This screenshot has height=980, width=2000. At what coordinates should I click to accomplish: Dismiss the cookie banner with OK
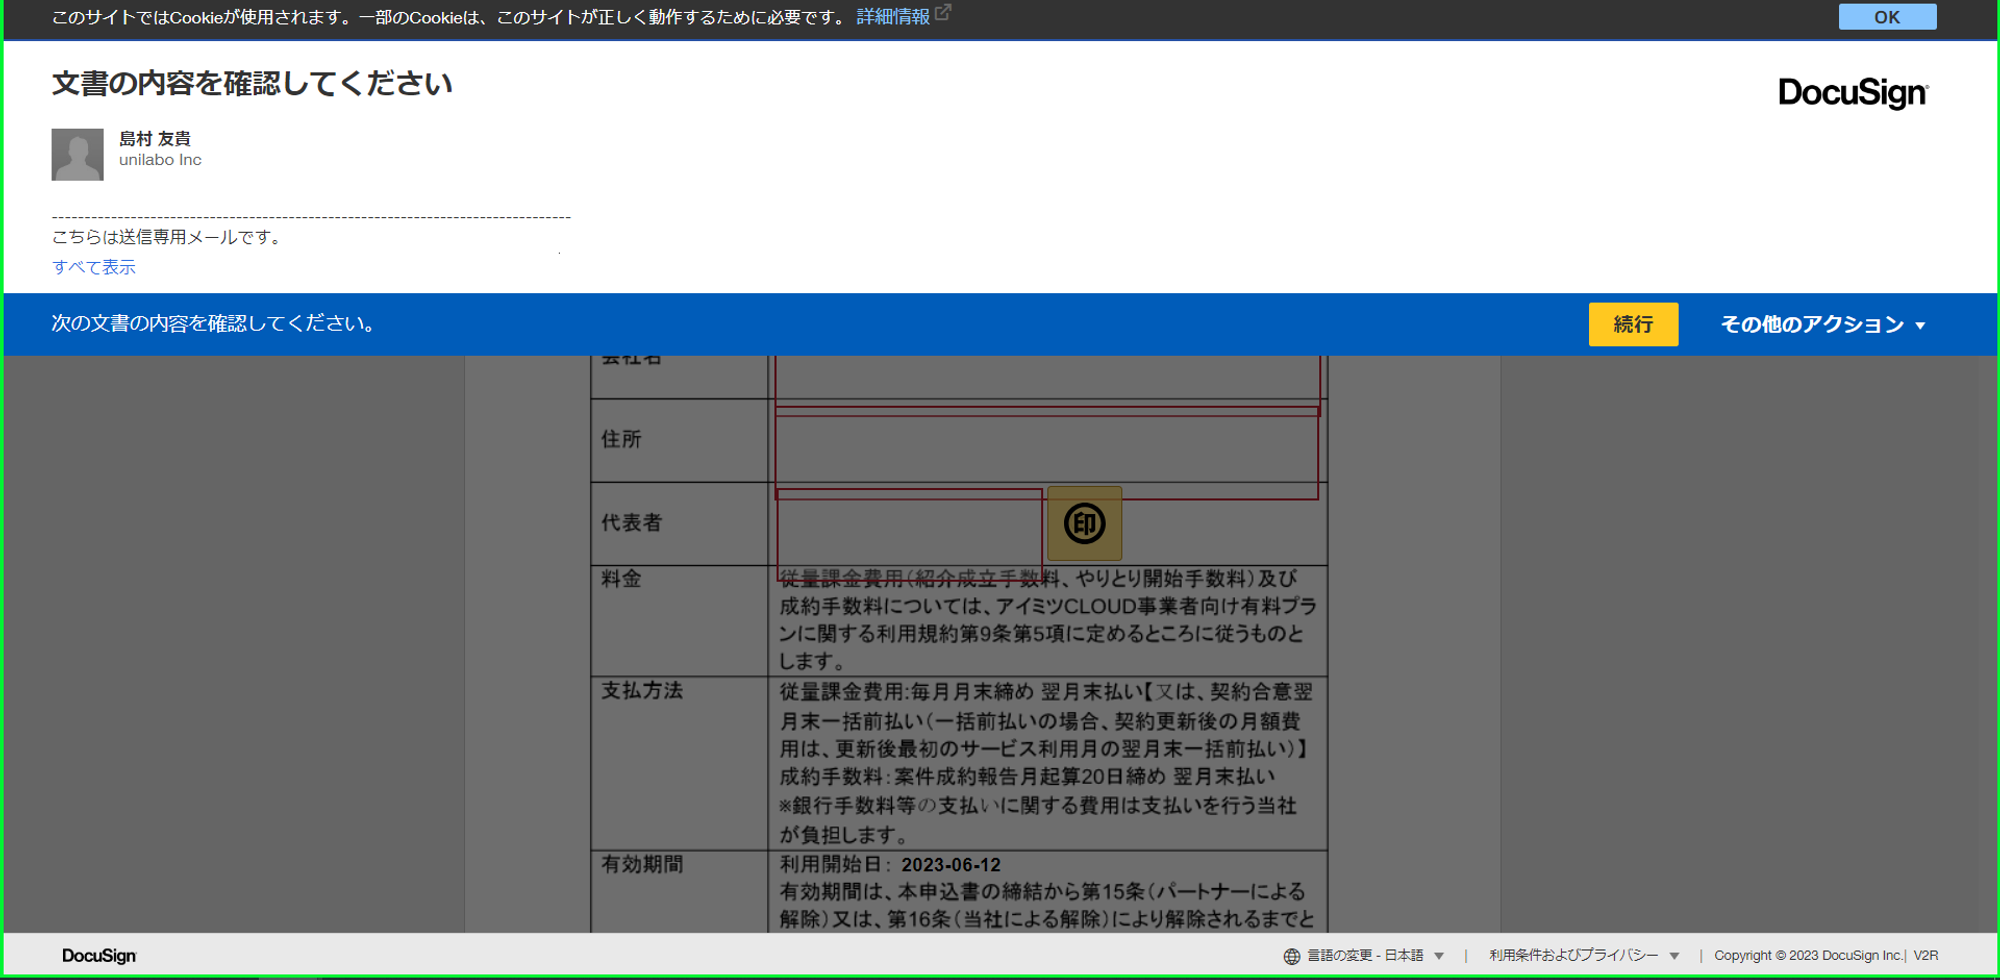[1886, 17]
